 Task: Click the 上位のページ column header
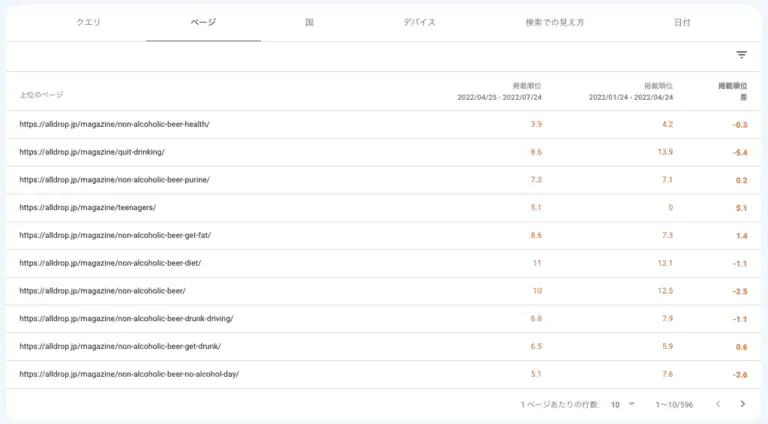point(41,95)
